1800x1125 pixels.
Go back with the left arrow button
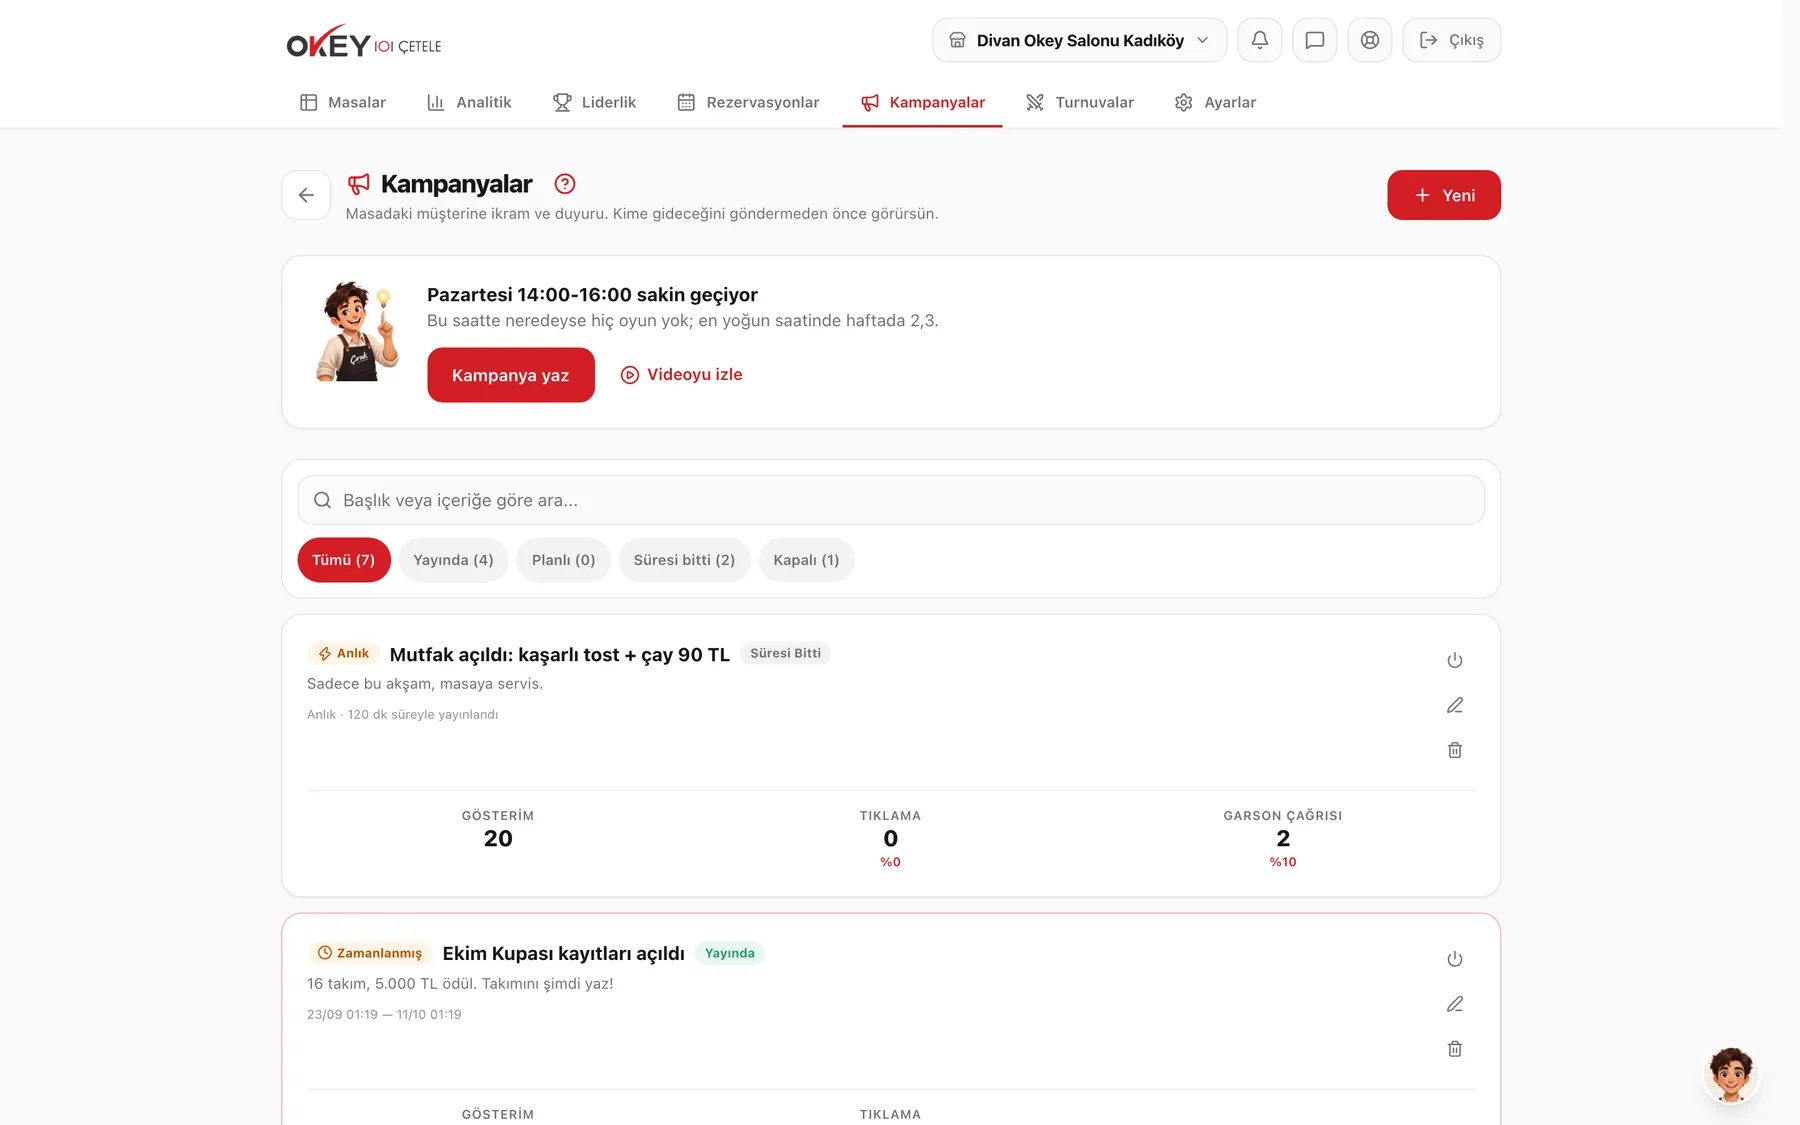(x=306, y=195)
